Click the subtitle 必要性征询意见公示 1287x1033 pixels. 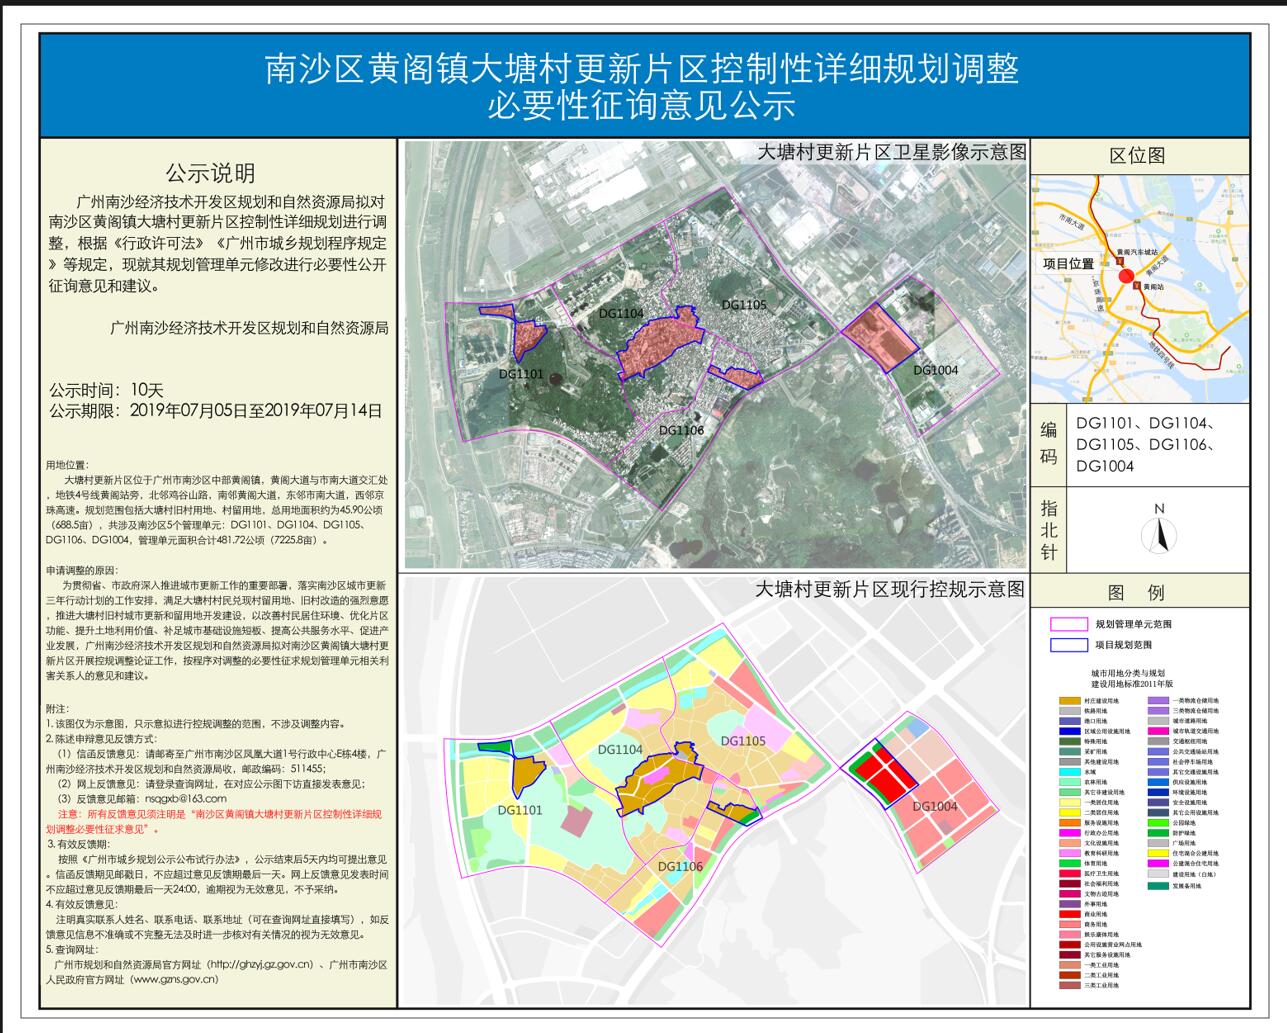[x=642, y=106]
